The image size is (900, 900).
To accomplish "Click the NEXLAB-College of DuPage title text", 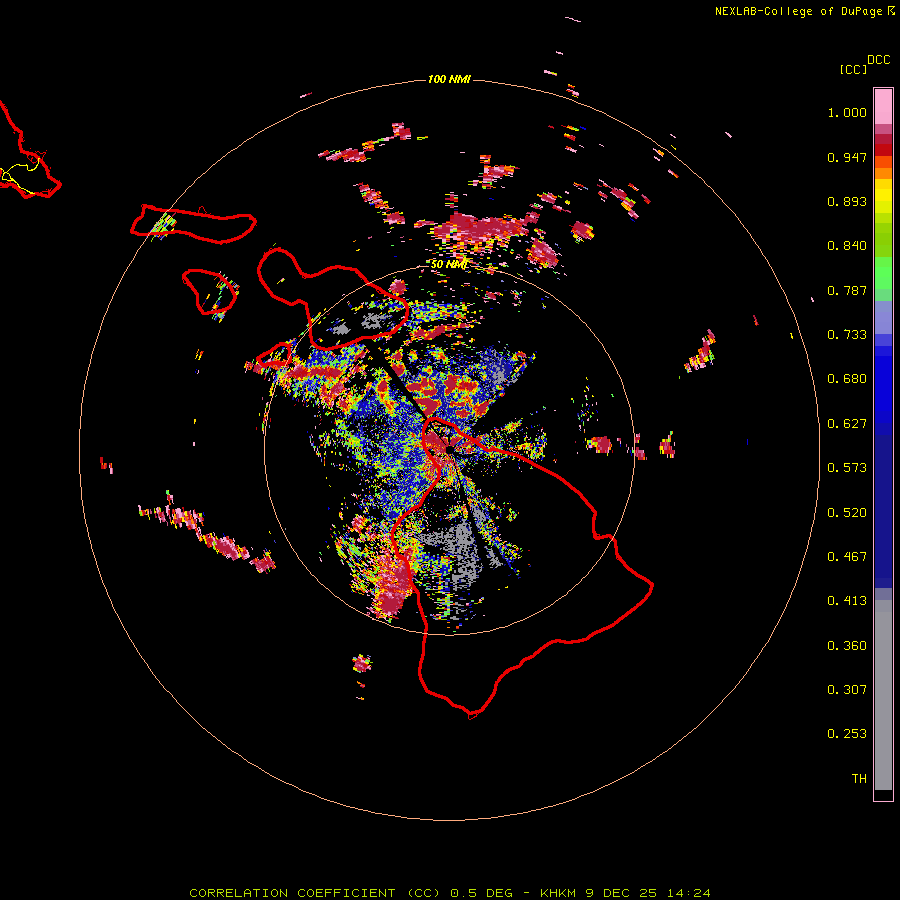I will coord(798,11).
